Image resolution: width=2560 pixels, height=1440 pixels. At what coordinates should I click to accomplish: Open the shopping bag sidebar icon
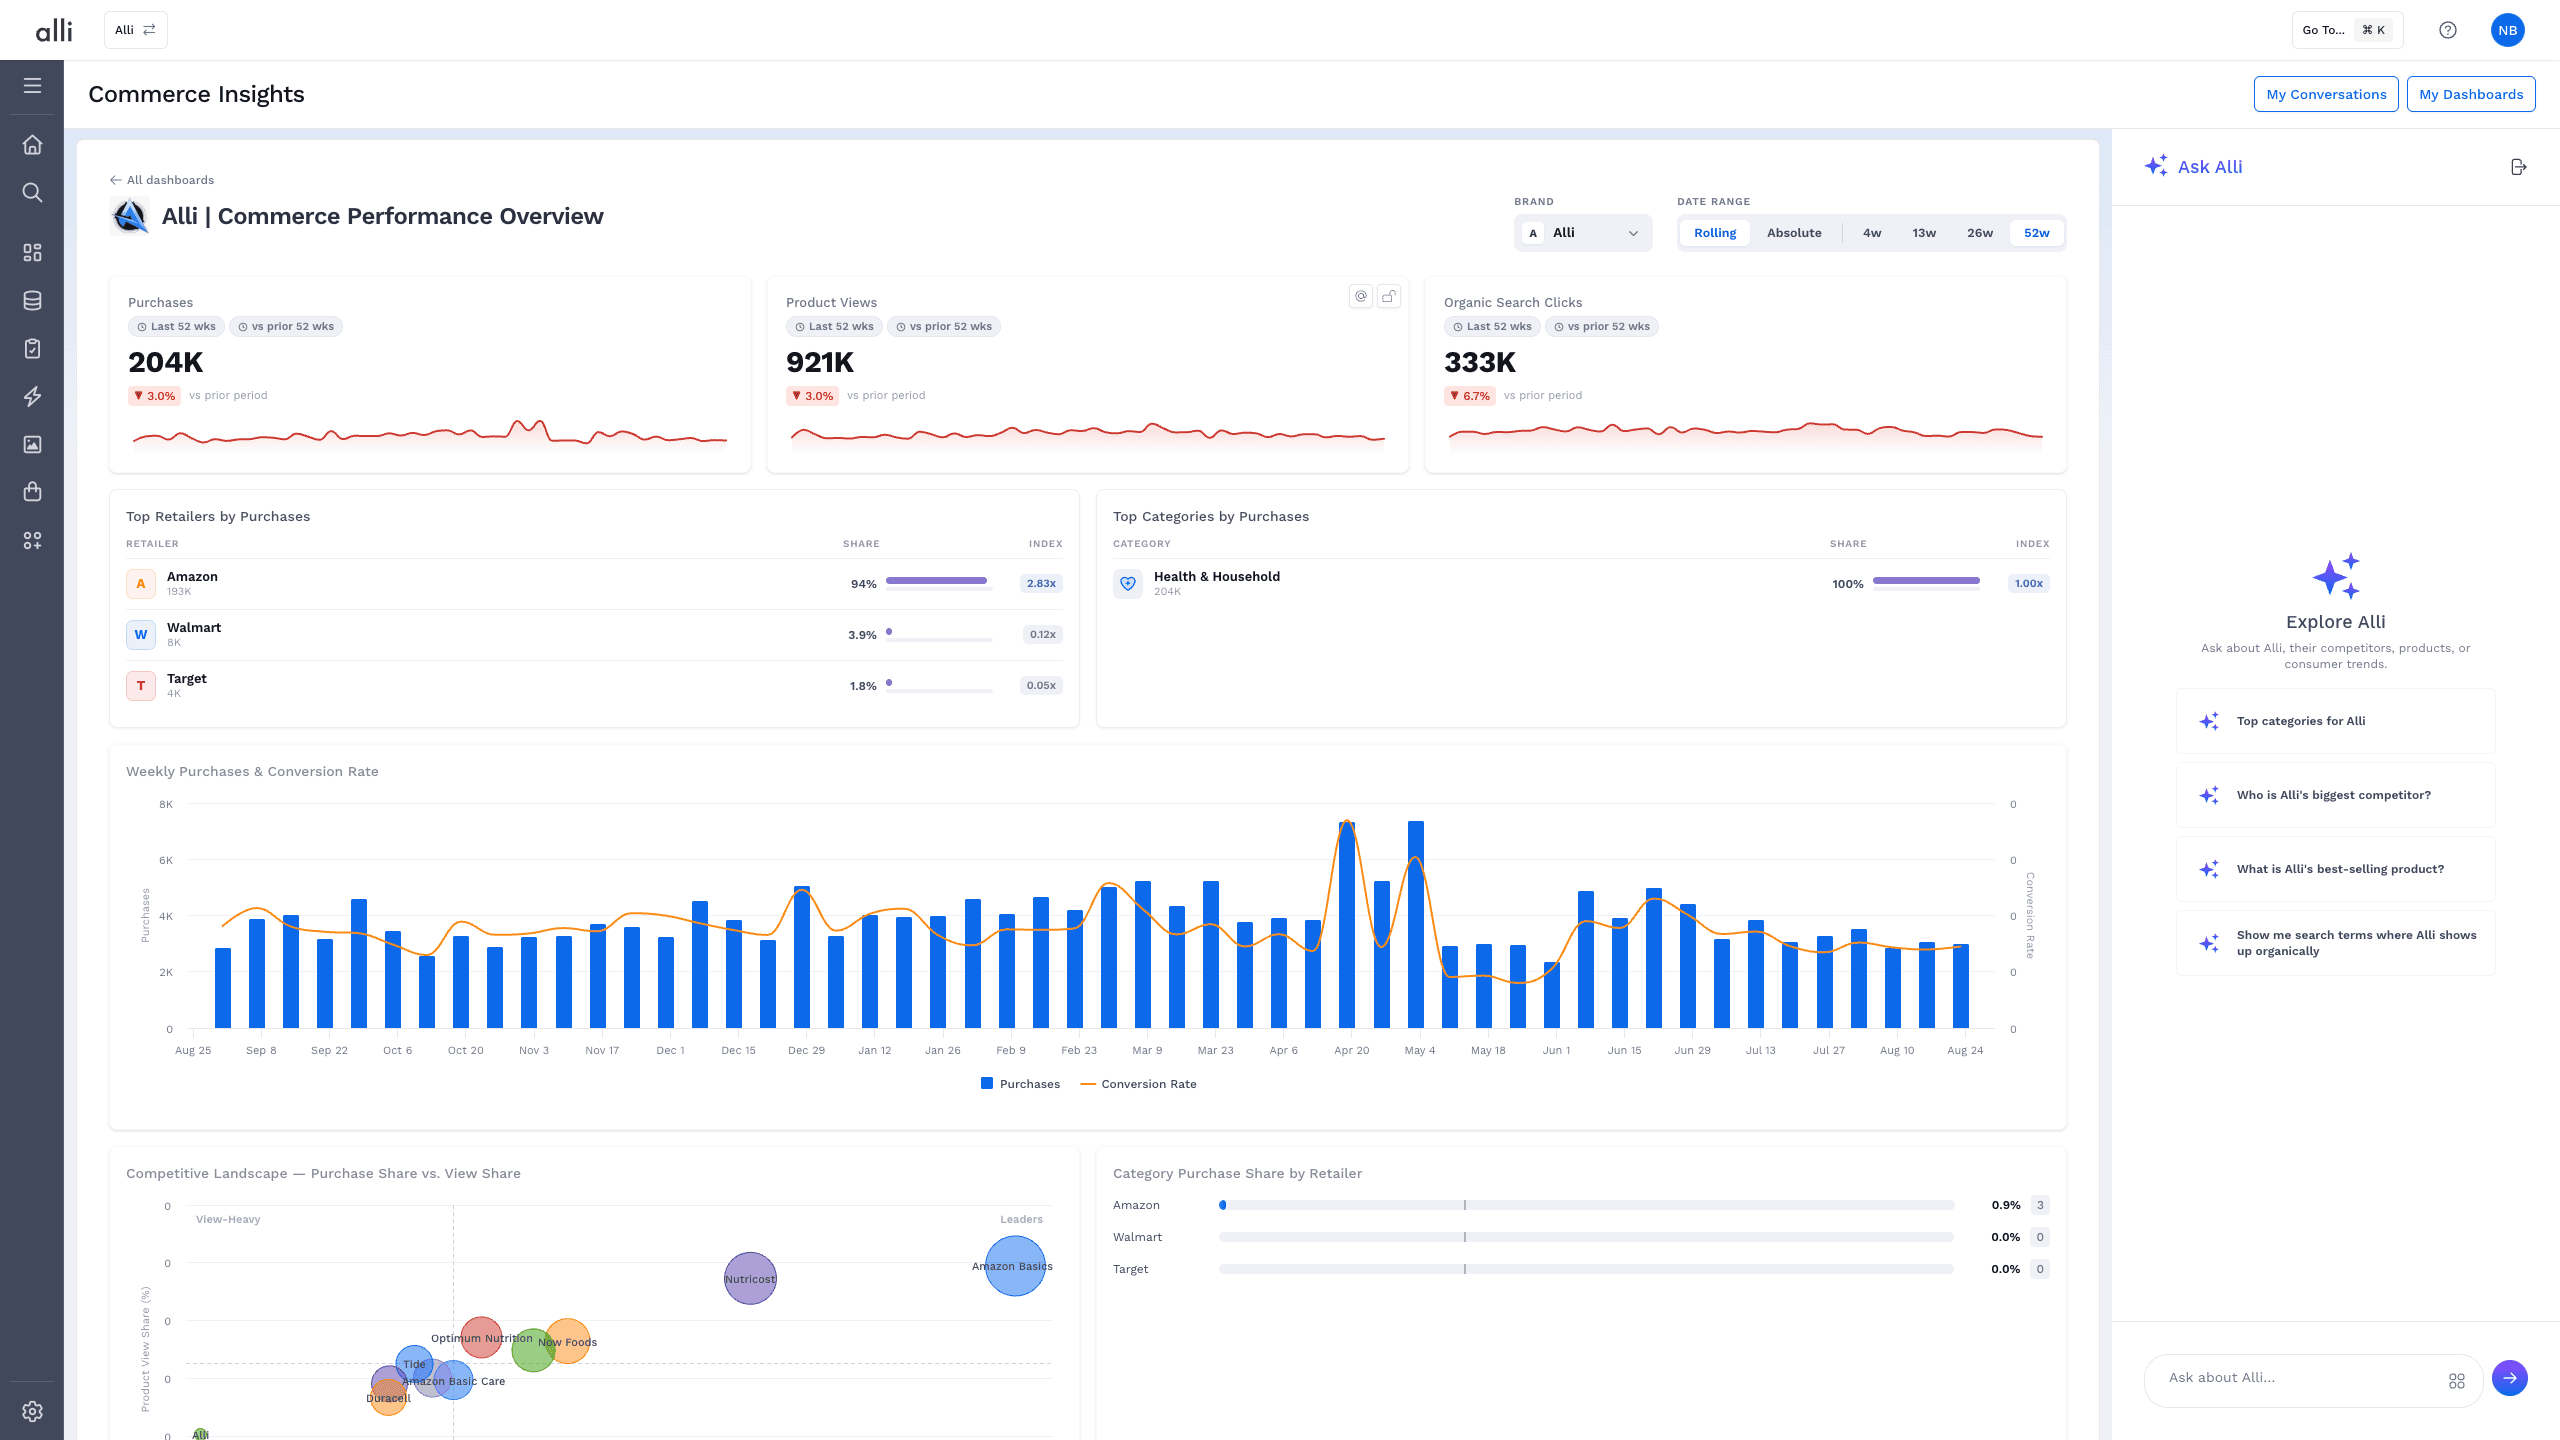32,491
